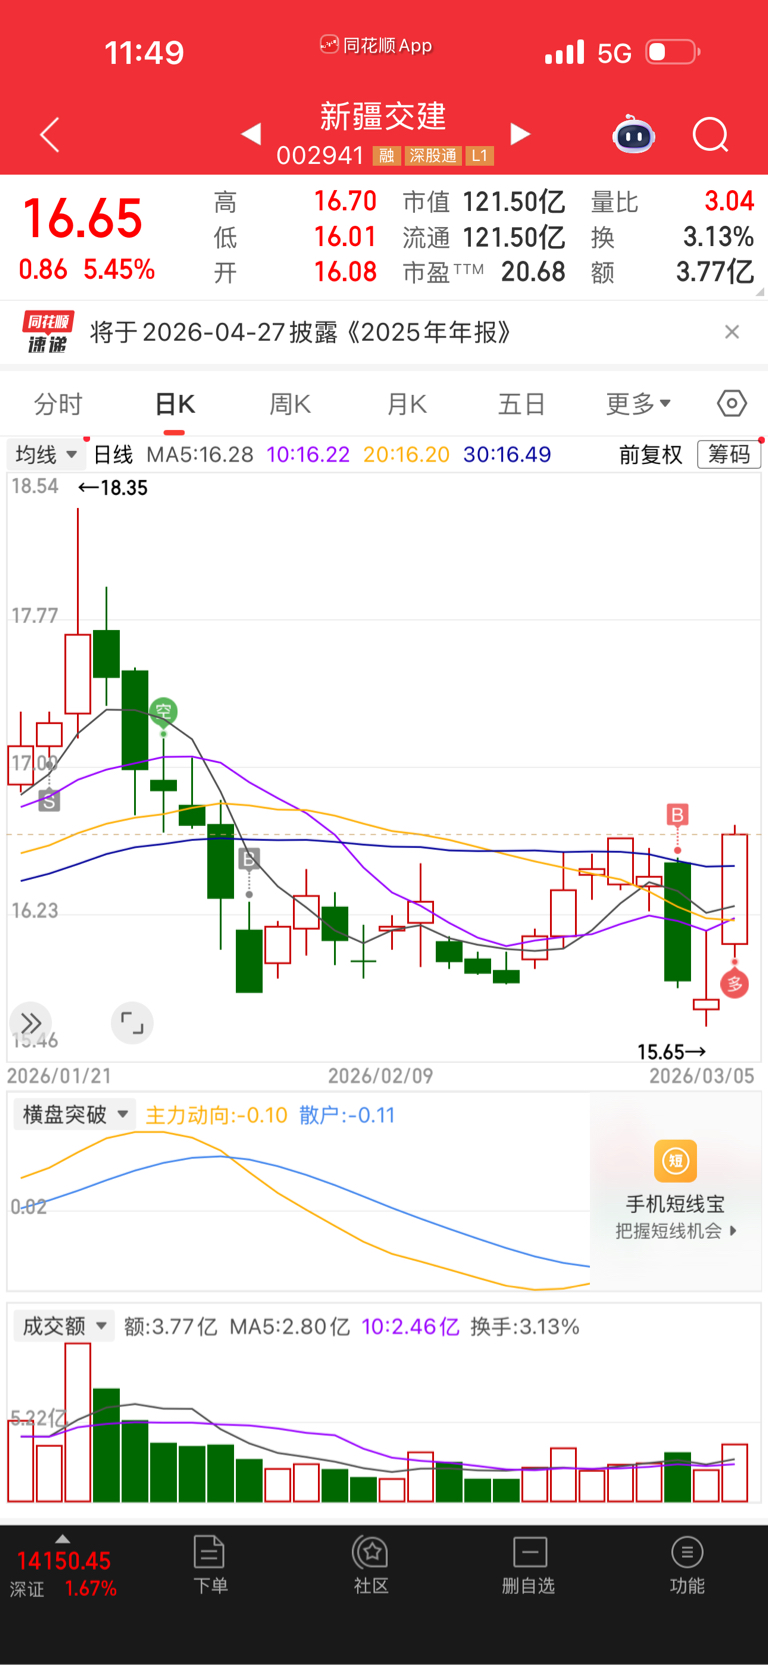Expand the 更多 chart period dropdown

click(638, 404)
